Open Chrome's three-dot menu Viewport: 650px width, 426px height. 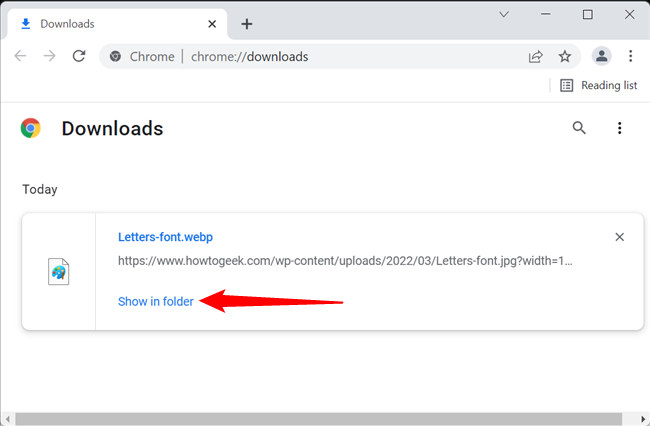click(631, 56)
